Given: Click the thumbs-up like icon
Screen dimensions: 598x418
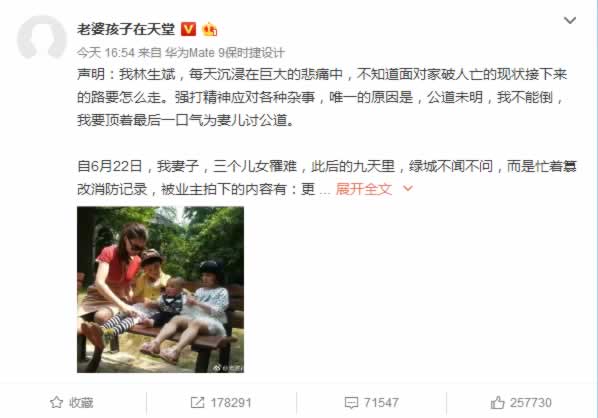Looking at the screenshot, I should (x=497, y=402).
